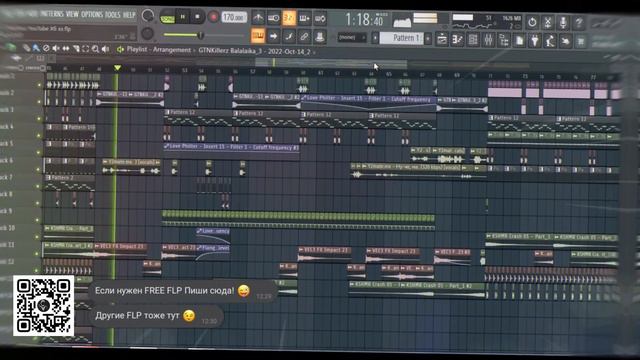The width and height of the screenshot is (640, 360).
Task: Open the Pattern 10 clip menu
Action: [x=65, y=127]
